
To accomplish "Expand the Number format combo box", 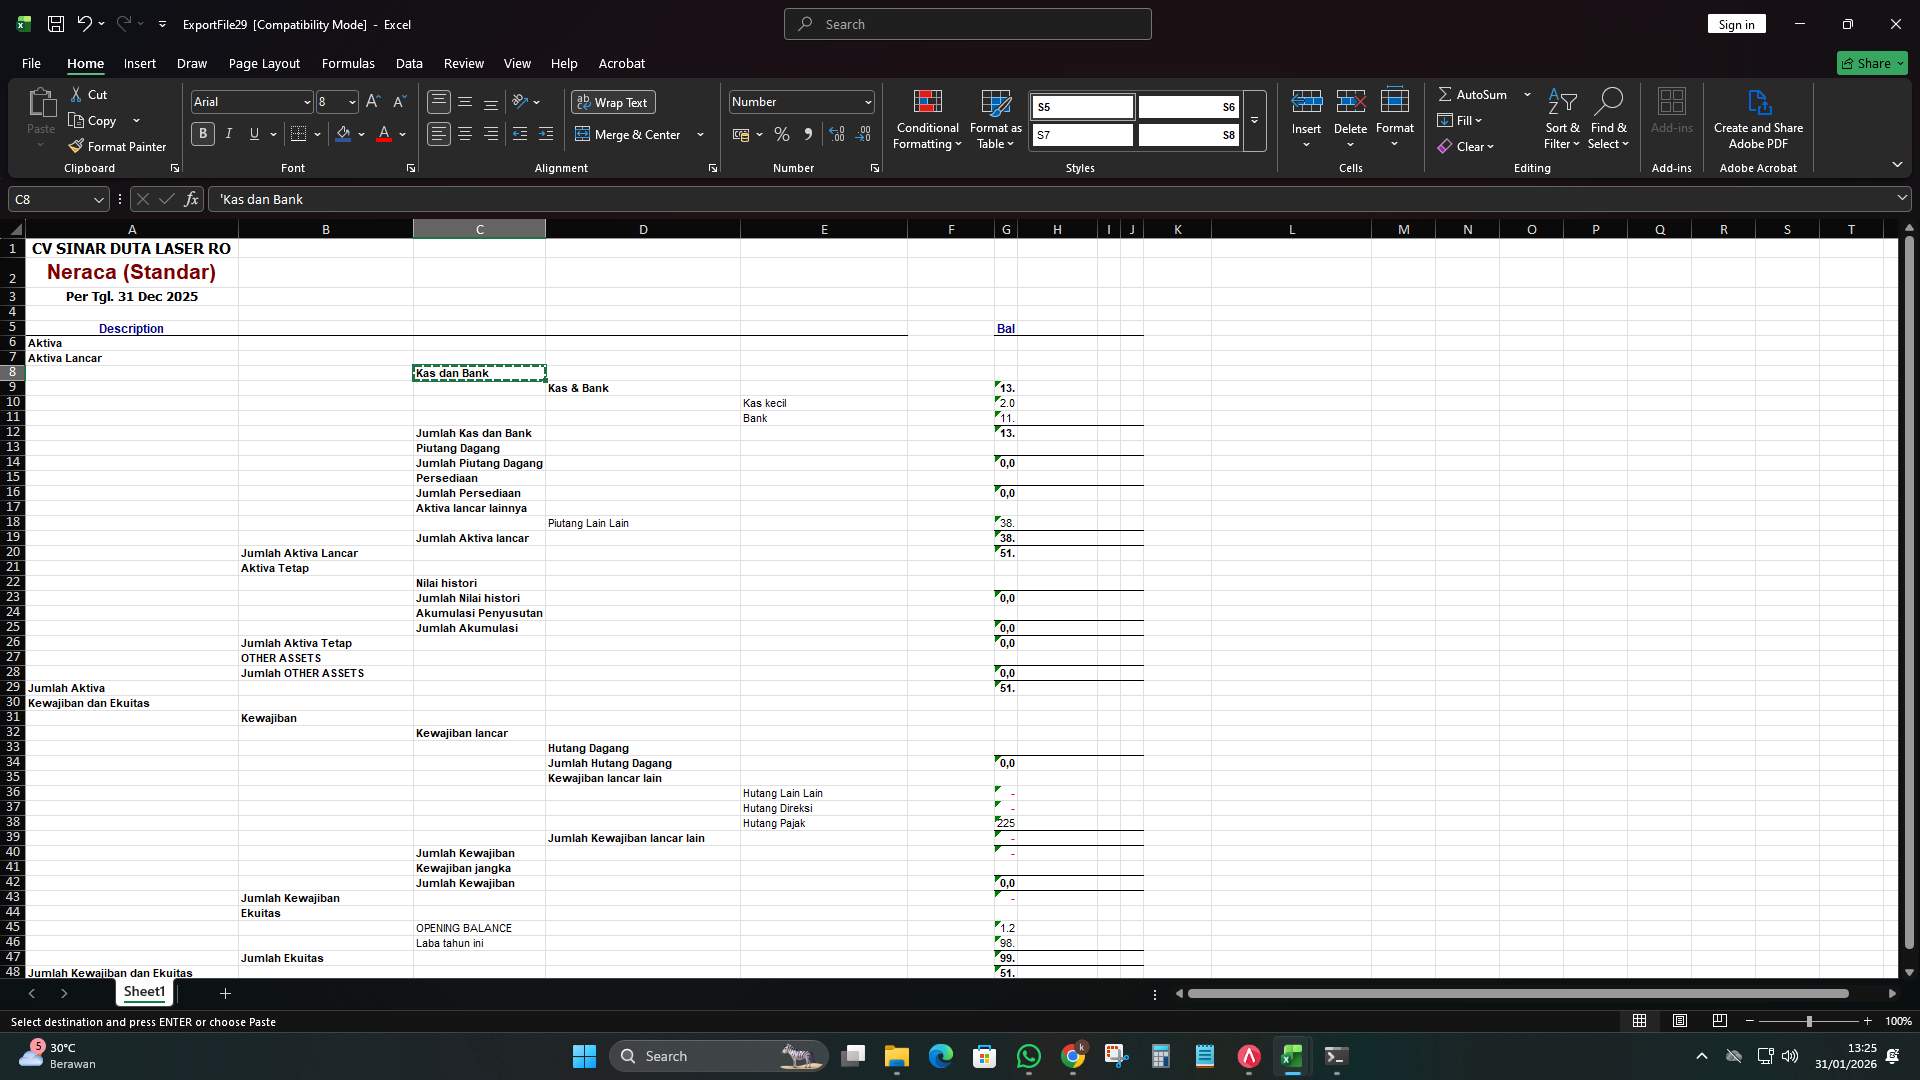I will pyautogui.click(x=864, y=101).
